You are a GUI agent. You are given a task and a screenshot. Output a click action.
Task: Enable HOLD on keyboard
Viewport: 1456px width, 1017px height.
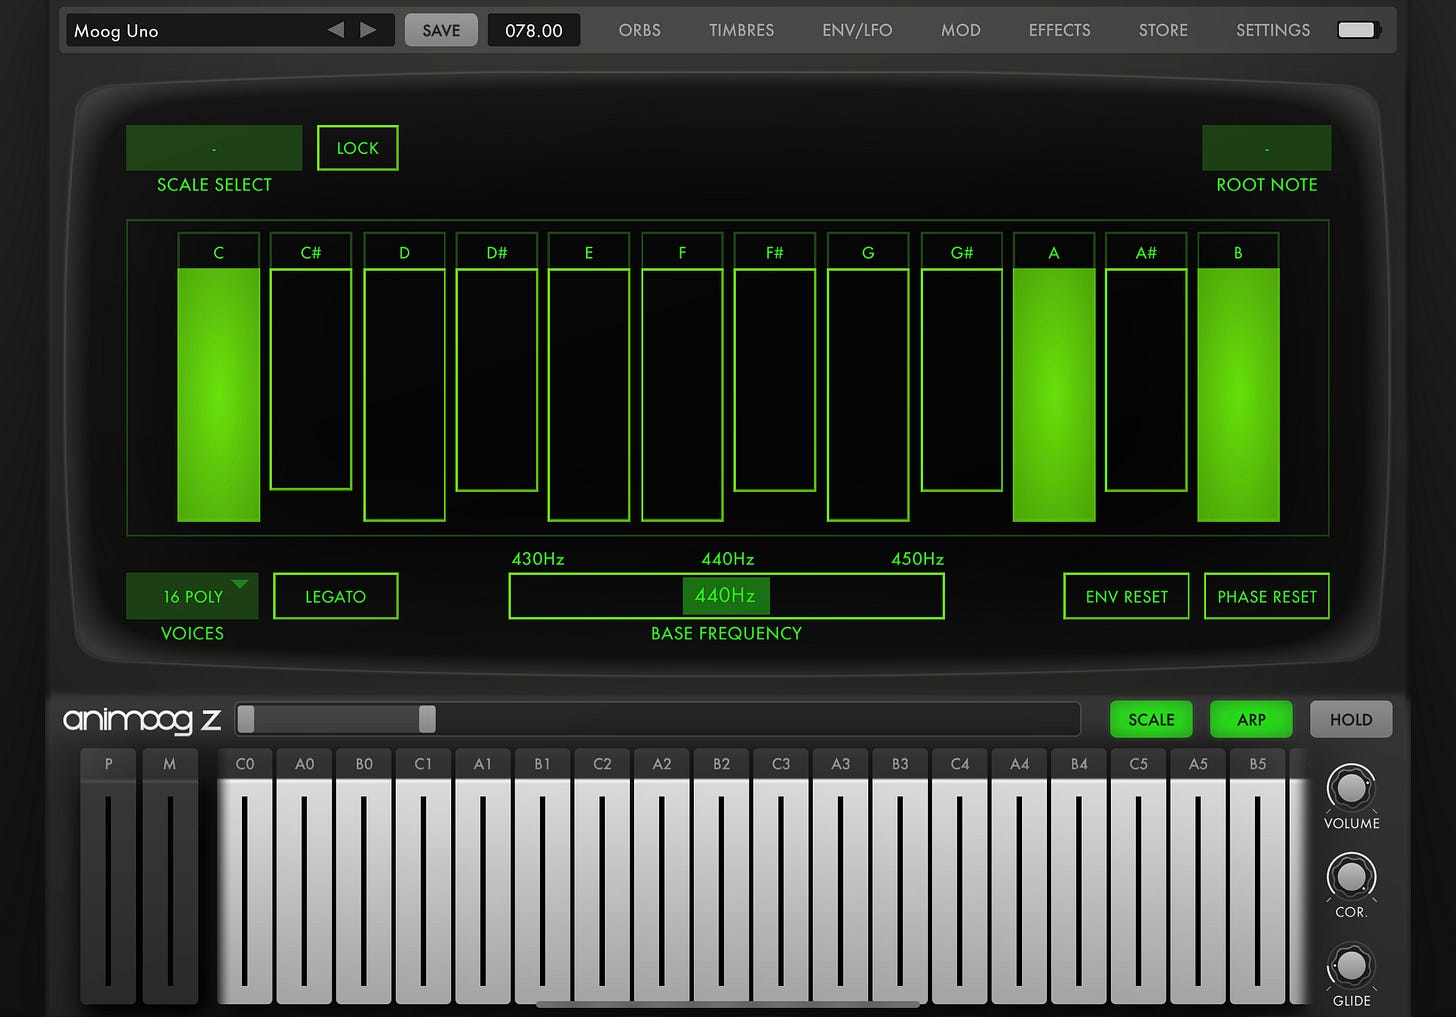1351,719
